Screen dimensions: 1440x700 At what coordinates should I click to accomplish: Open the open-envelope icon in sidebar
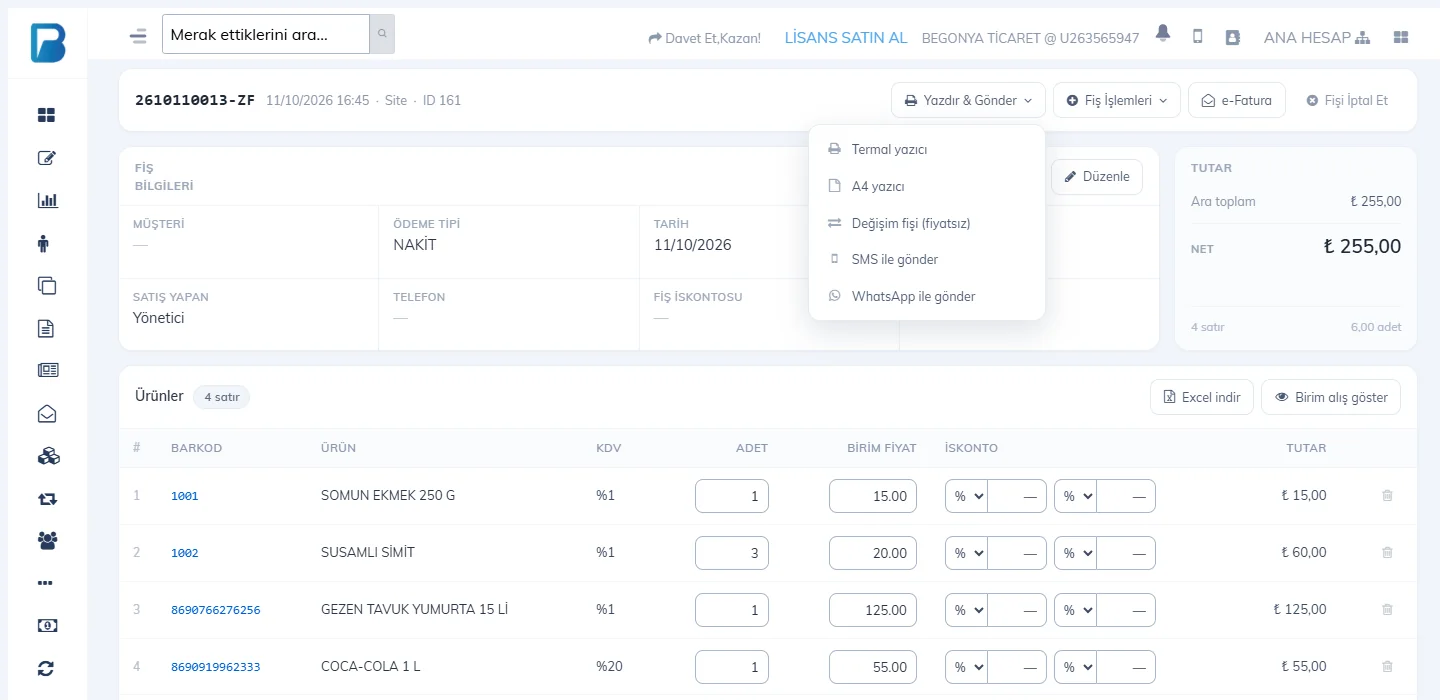coord(47,413)
